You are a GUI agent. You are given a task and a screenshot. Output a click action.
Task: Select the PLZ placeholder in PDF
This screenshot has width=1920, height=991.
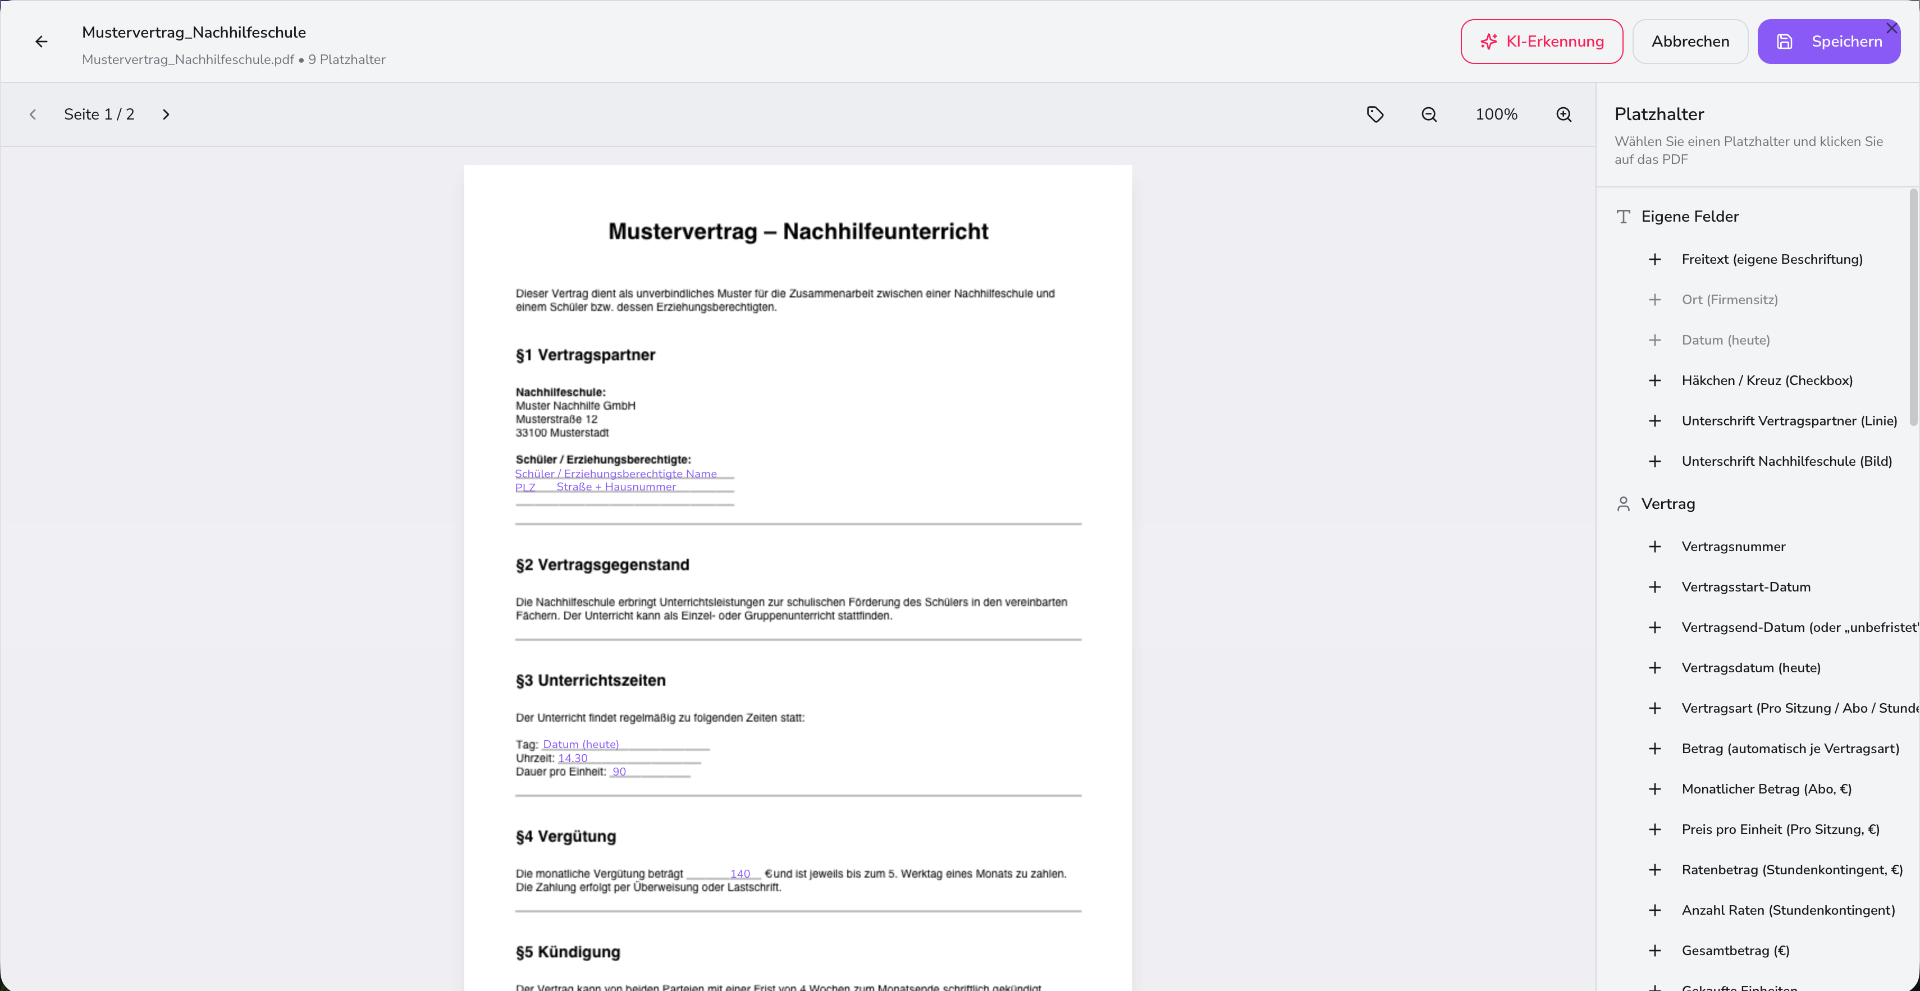[x=527, y=487]
